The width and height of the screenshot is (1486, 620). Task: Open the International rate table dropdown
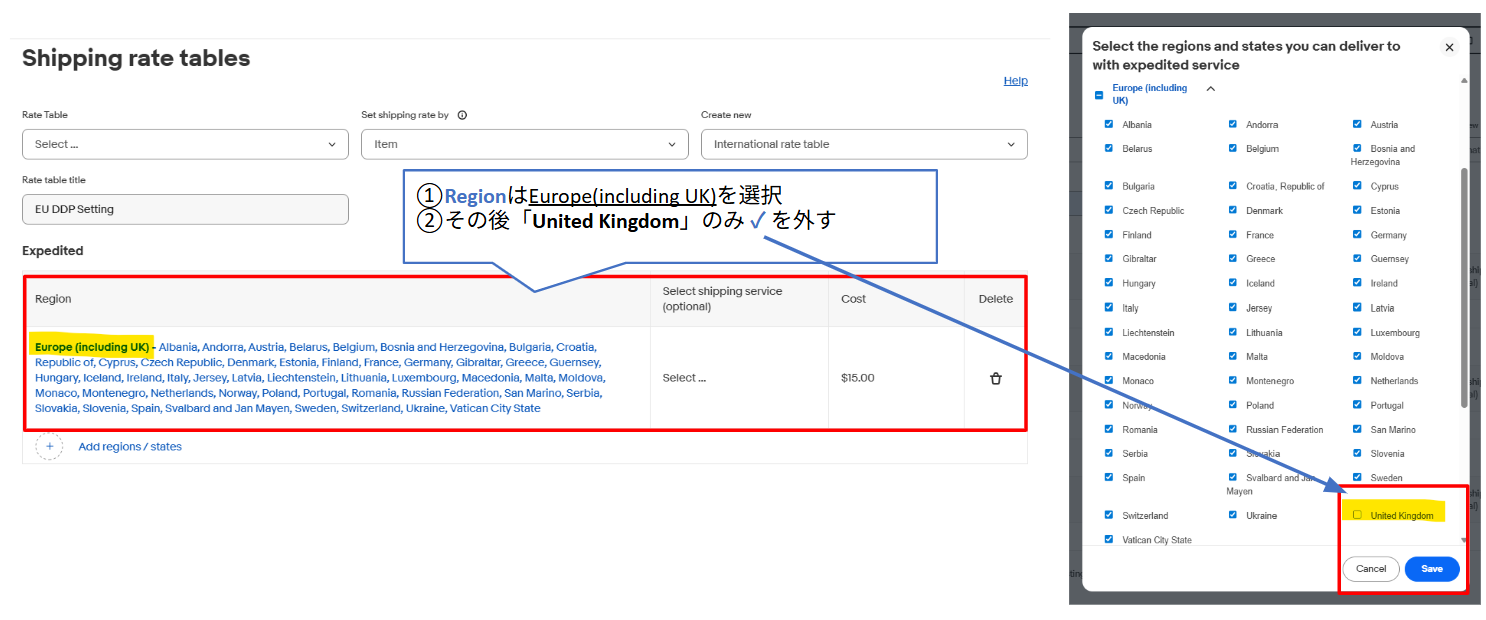[x=864, y=144]
